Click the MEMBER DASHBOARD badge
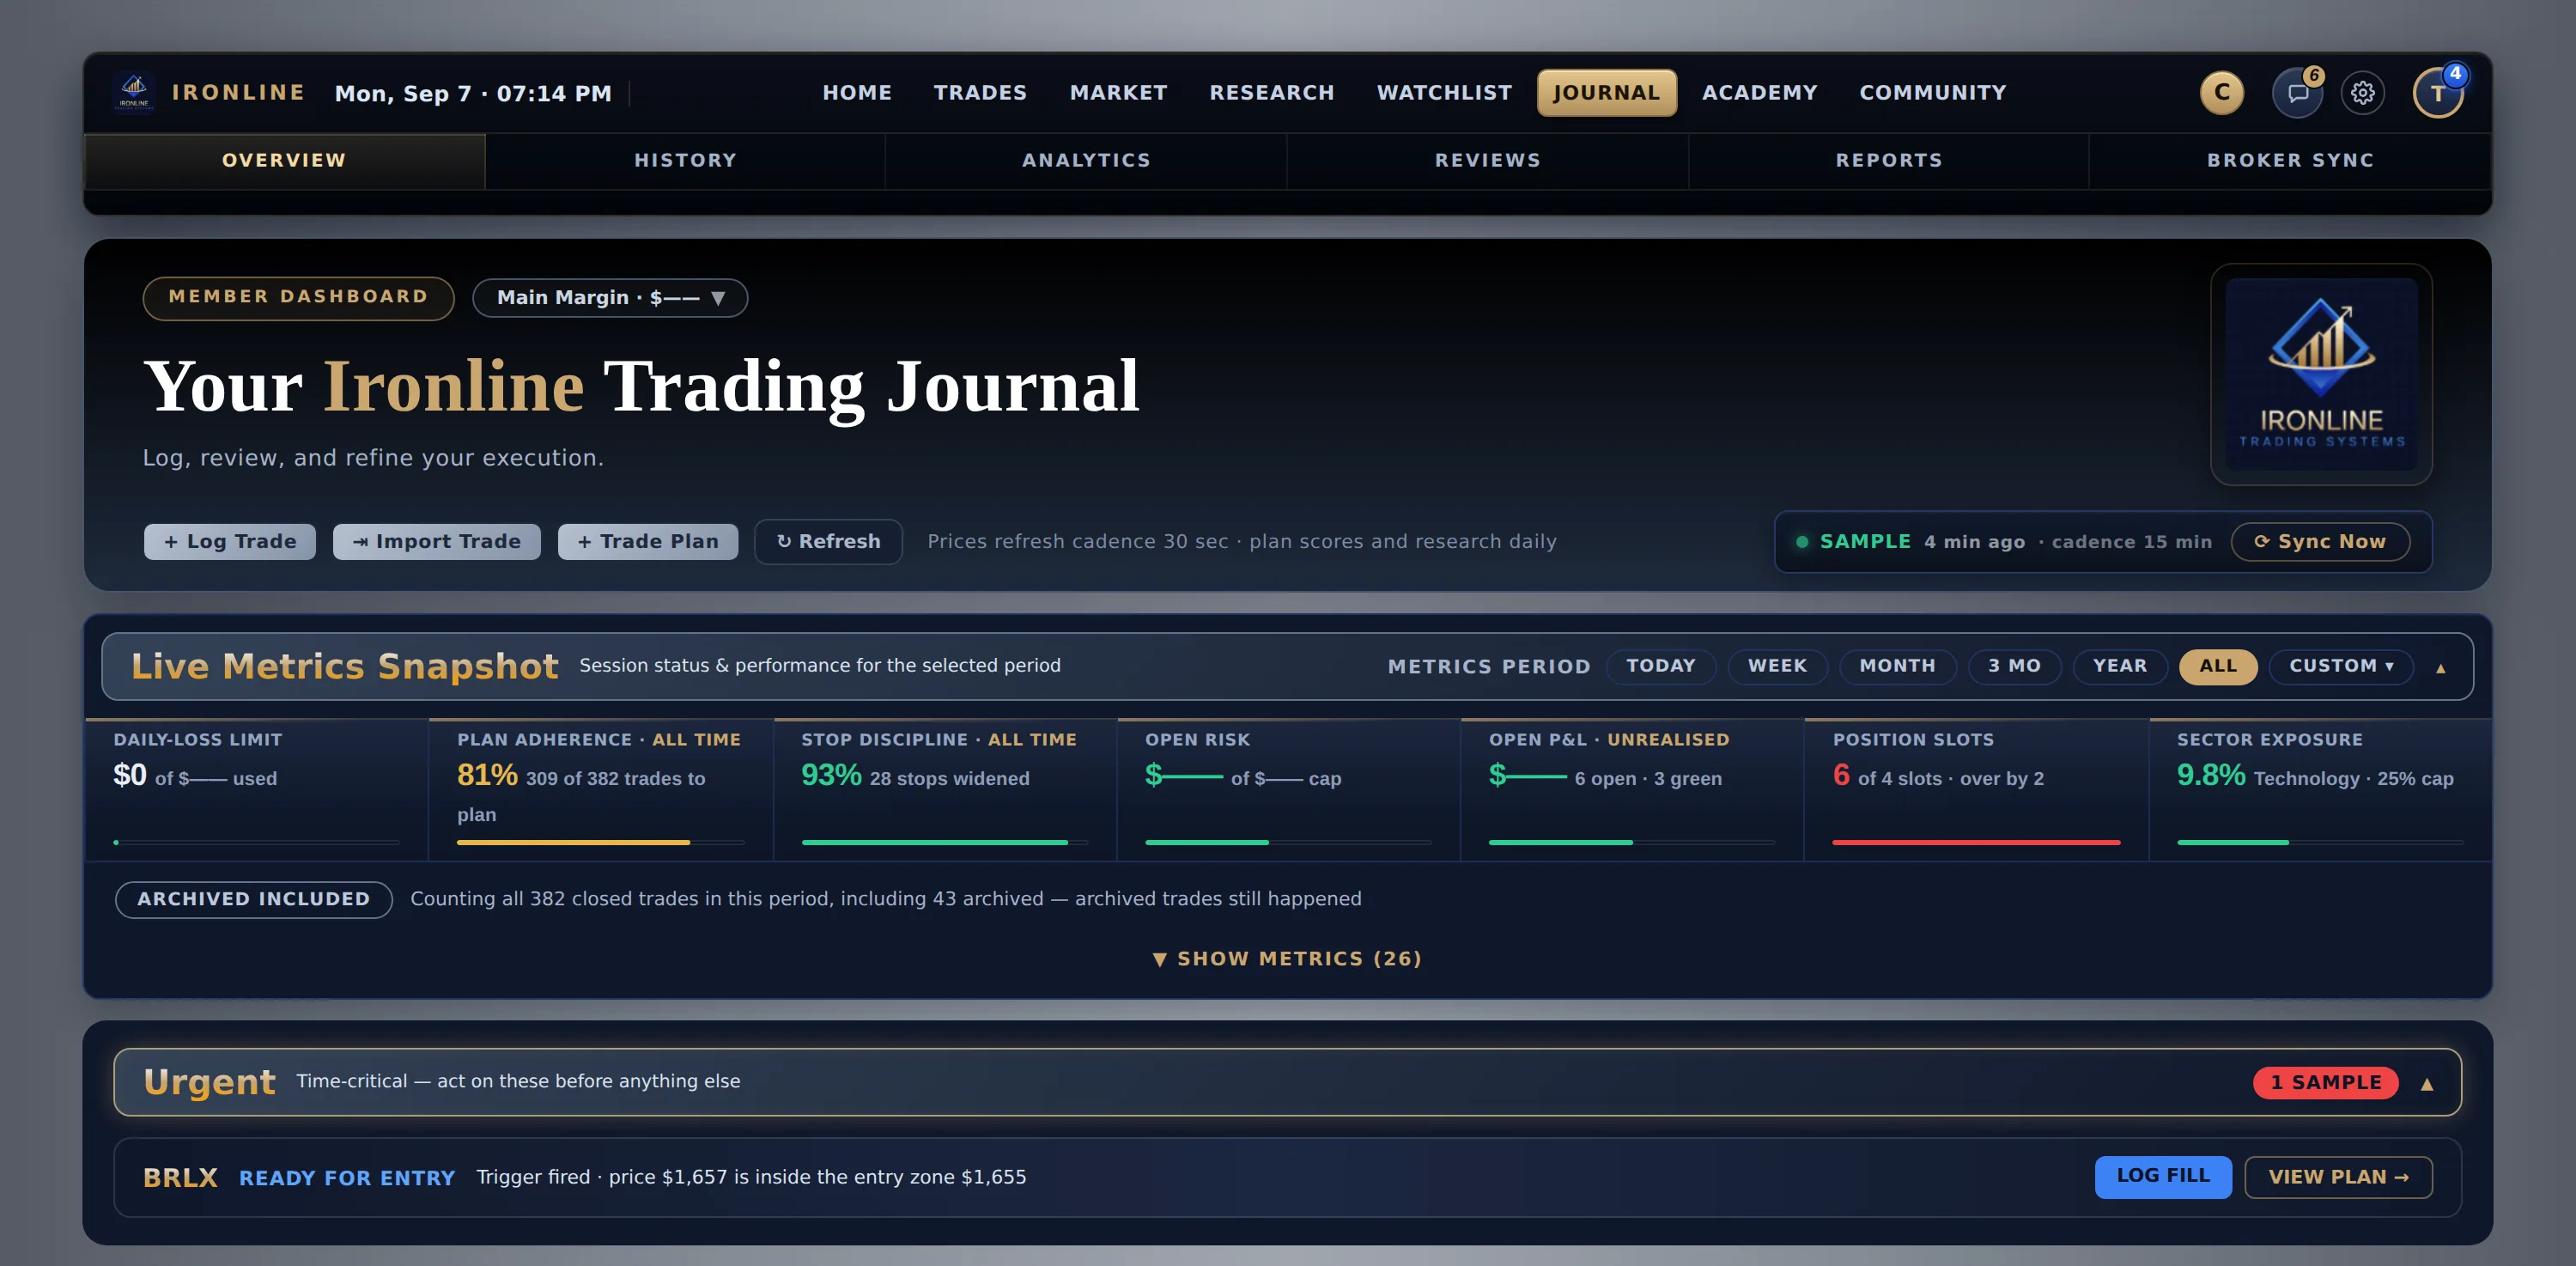The height and width of the screenshot is (1266, 2576). click(298, 298)
